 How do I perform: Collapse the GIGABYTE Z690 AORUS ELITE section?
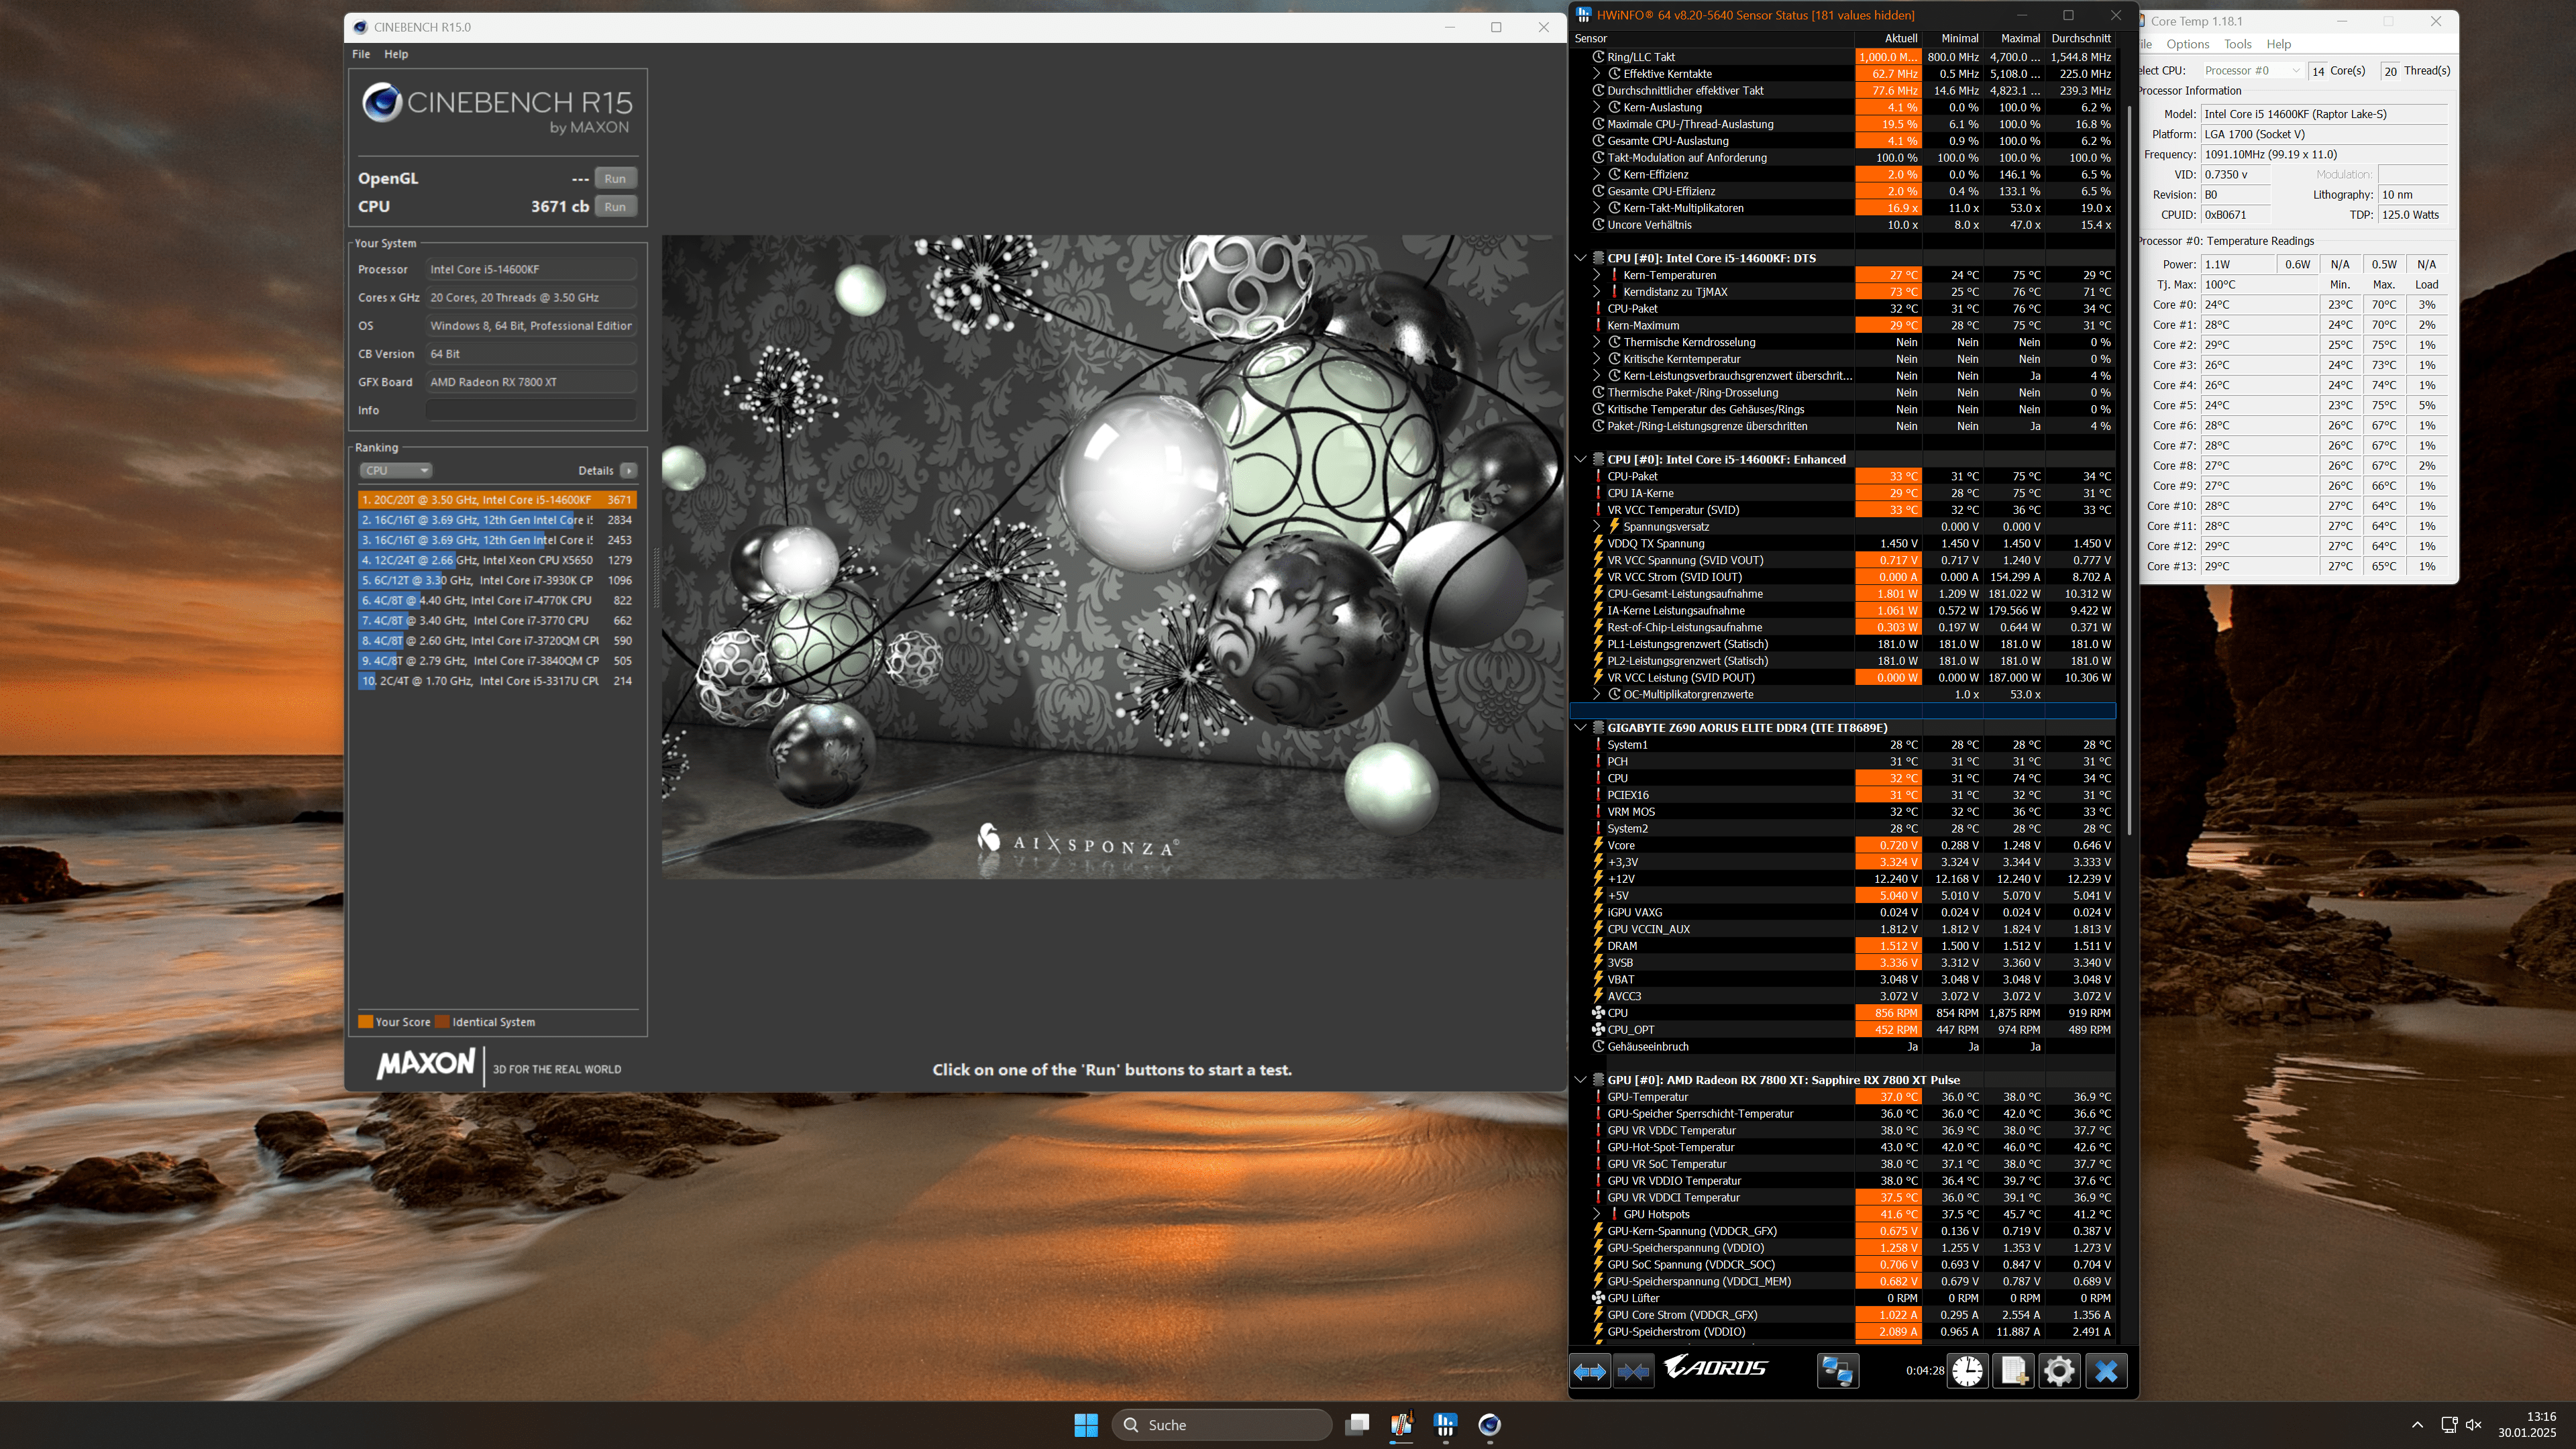coord(1580,728)
